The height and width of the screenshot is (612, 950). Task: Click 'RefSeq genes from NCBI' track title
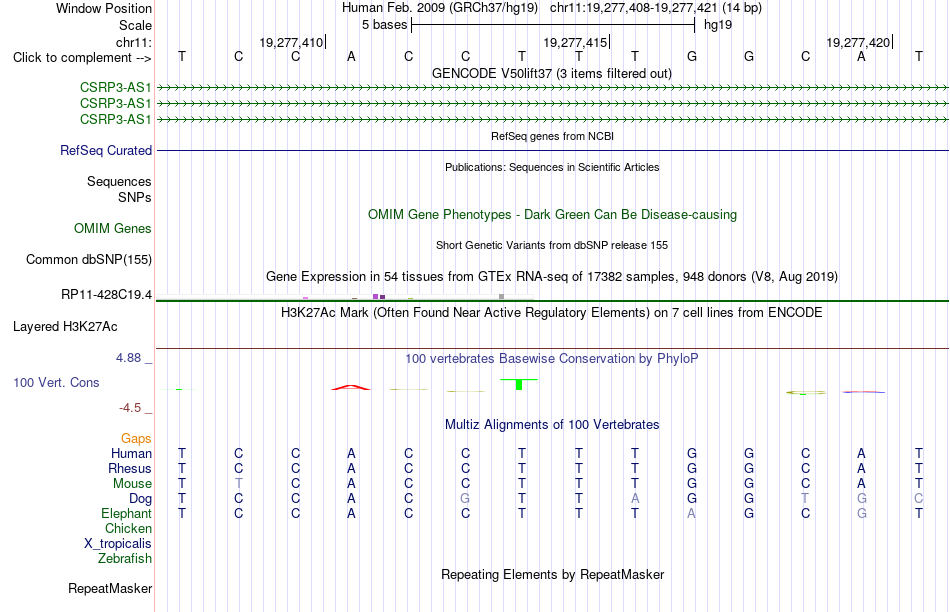point(553,136)
